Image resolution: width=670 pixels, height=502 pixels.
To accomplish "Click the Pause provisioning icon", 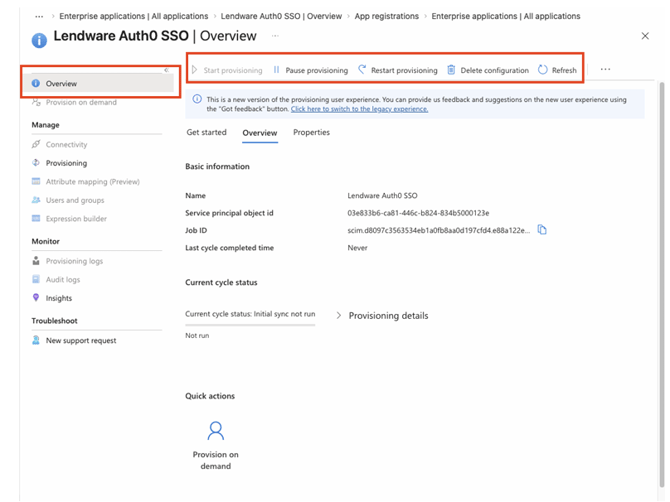I will [277, 70].
